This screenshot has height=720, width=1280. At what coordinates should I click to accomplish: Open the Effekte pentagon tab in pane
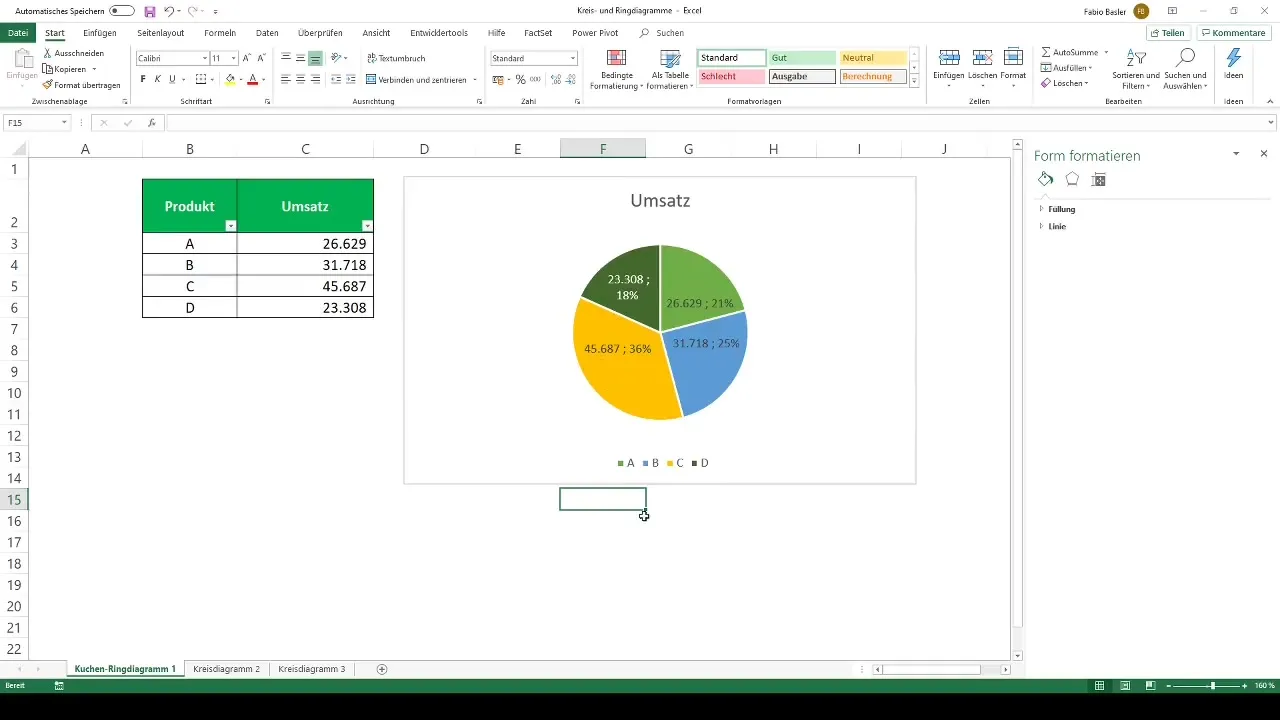[1072, 179]
